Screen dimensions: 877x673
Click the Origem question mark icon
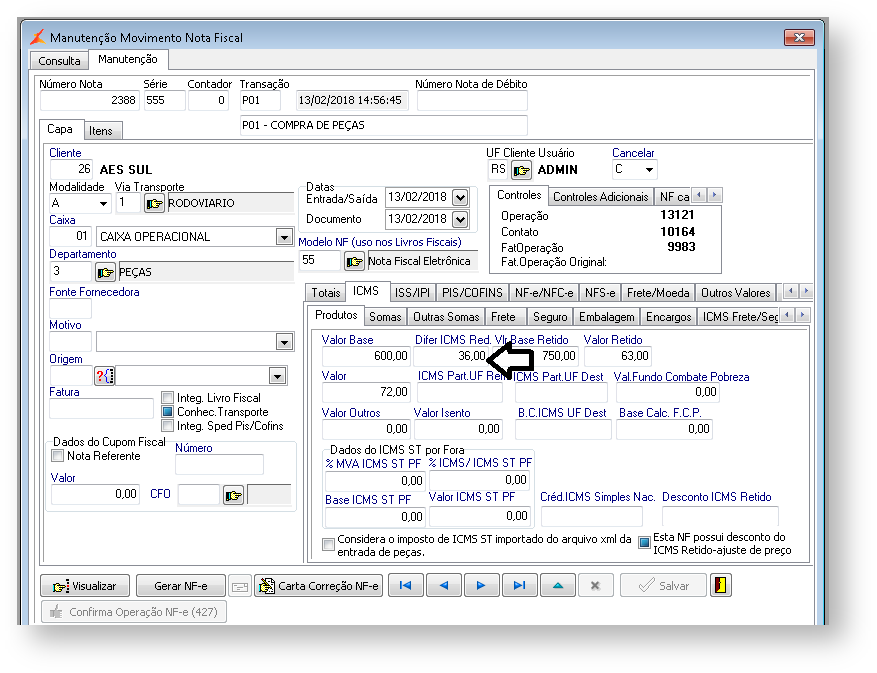click(x=105, y=376)
